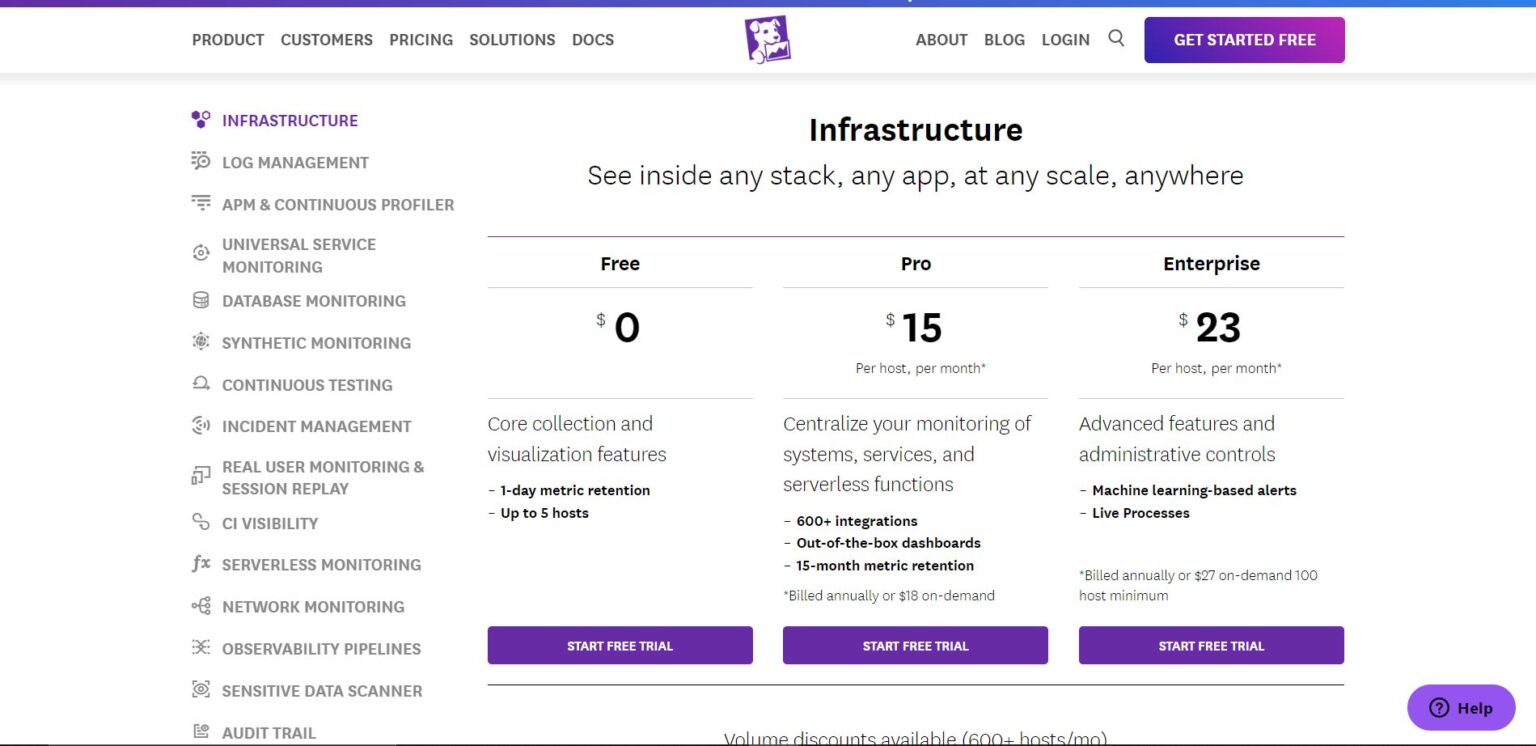Open the Docs menu item
The image size is (1536, 746).
tap(593, 40)
